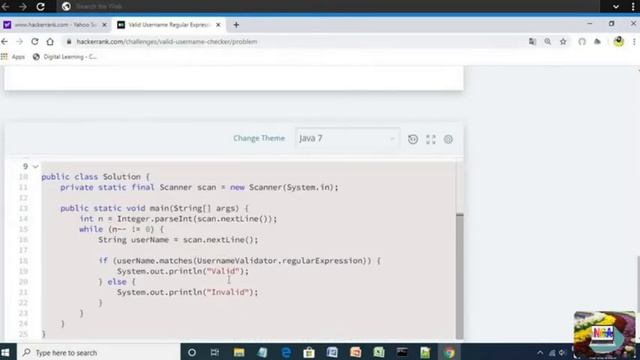The height and width of the screenshot is (360, 640).
Task: Click the "int n = Integer.parseInt" line
Action: (x=178, y=219)
